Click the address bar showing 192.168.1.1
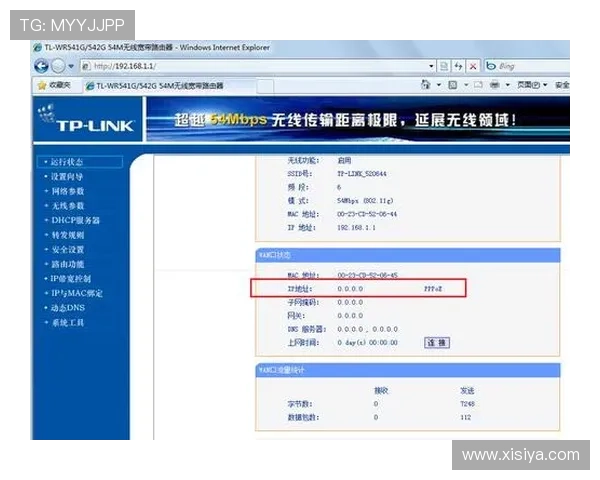The image size is (600, 480). pyautogui.click(x=253, y=66)
